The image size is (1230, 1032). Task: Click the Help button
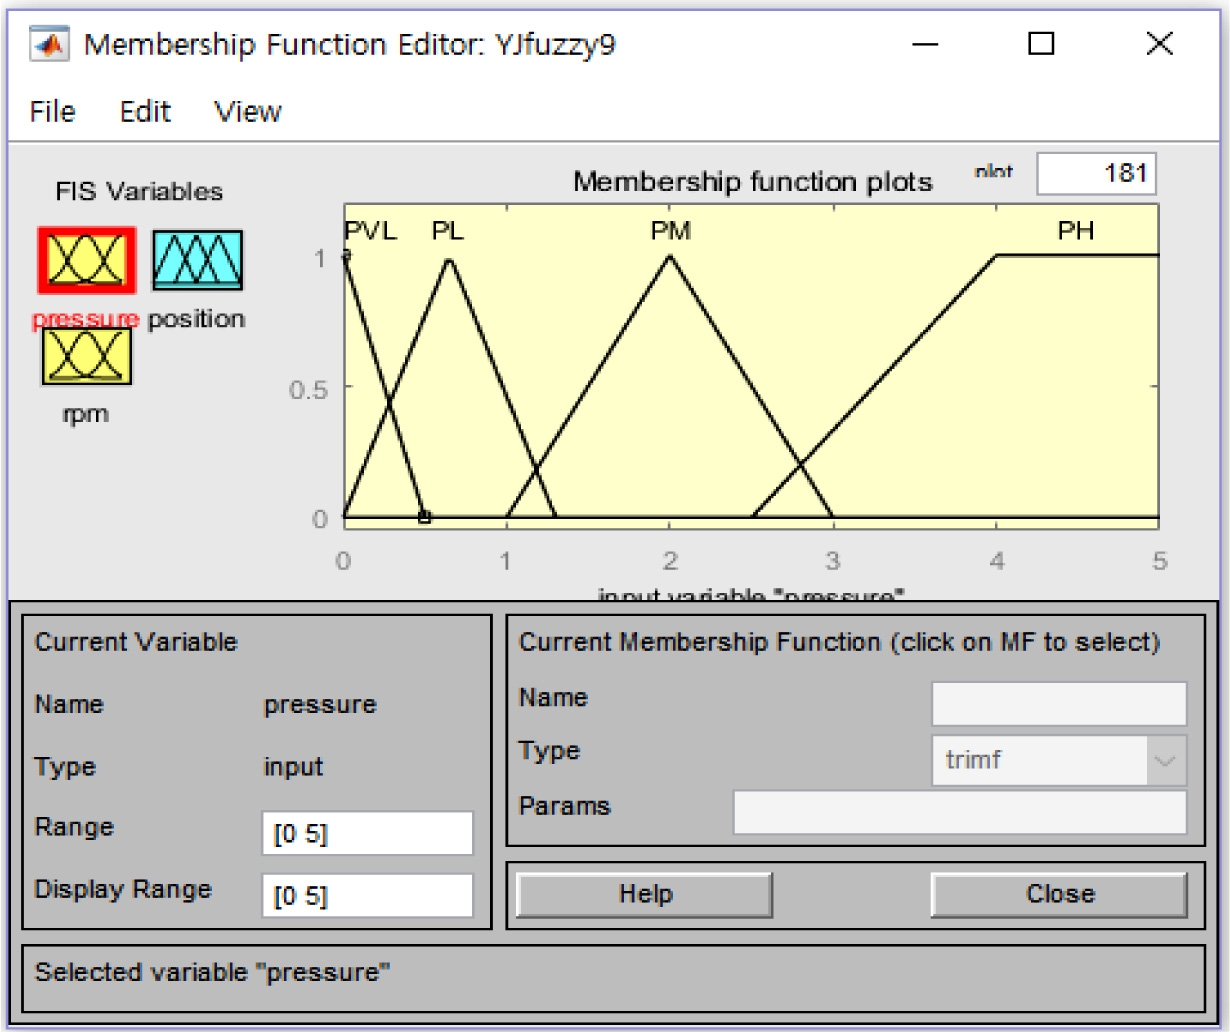click(x=645, y=894)
